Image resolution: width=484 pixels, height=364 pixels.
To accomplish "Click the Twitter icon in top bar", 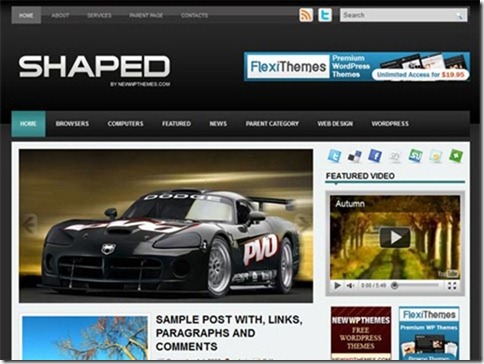I will (325, 15).
